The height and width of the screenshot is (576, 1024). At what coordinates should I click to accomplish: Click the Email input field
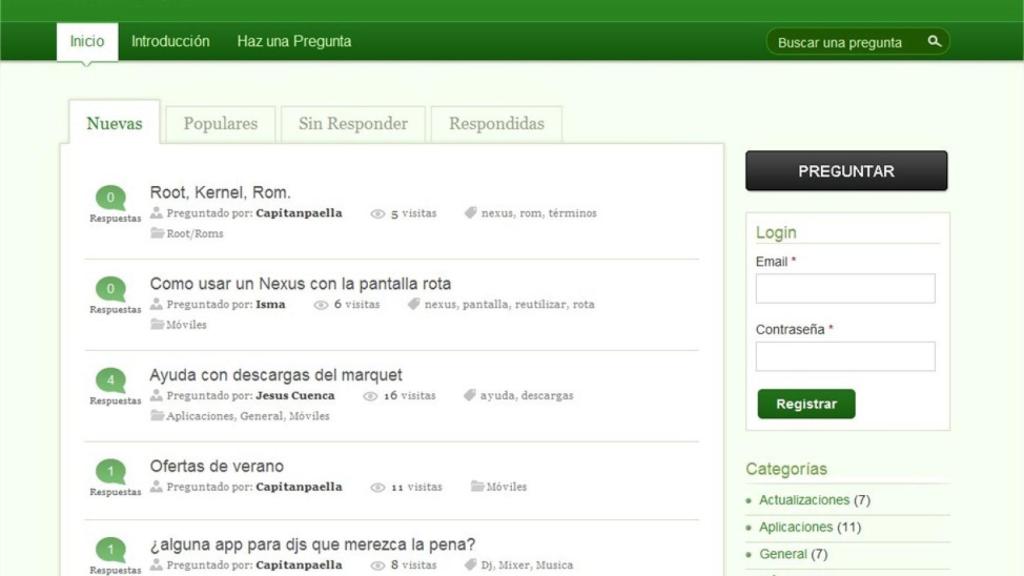click(x=845, y=288)
